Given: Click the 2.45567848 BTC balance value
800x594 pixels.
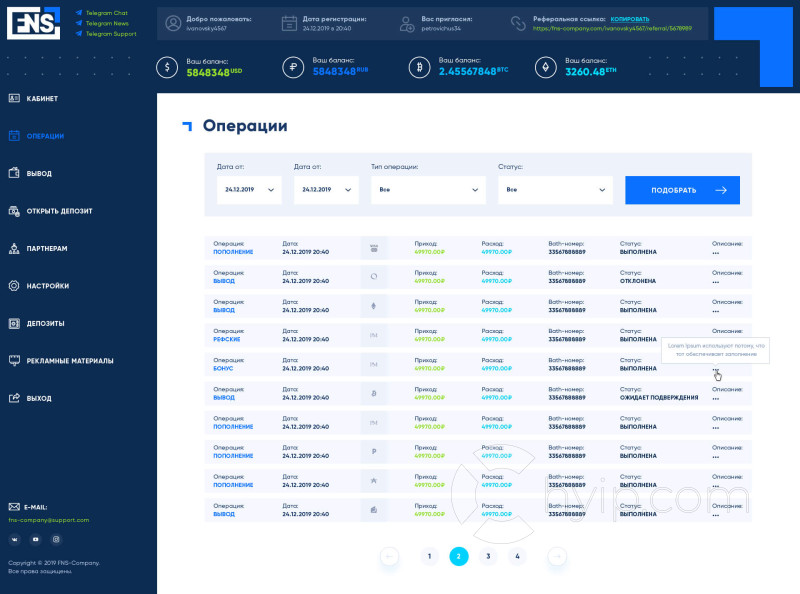Looking at the screenshot, I should tap(473, 71).
